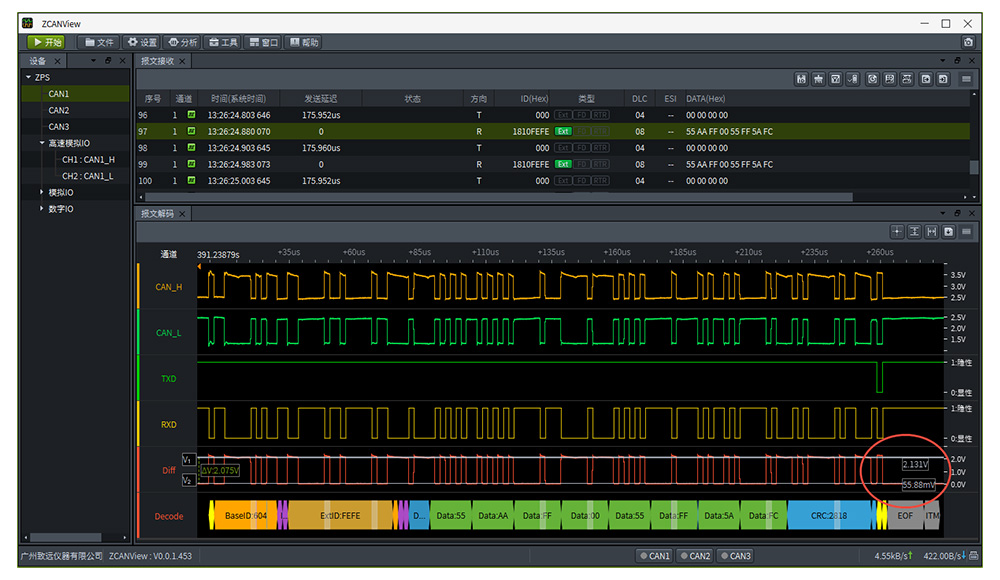Toggle the RTR flag in row 98
The image size is (1000, 580).
(x=600, y=147)
